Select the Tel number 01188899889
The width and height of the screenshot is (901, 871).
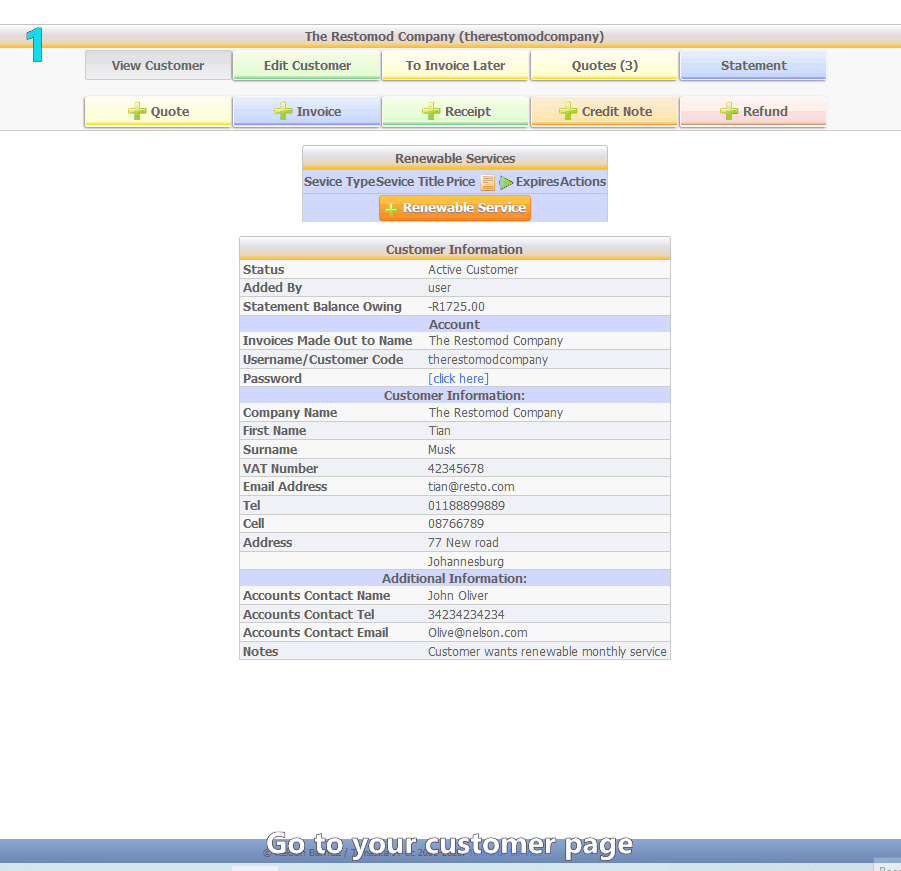pos(467,506)
